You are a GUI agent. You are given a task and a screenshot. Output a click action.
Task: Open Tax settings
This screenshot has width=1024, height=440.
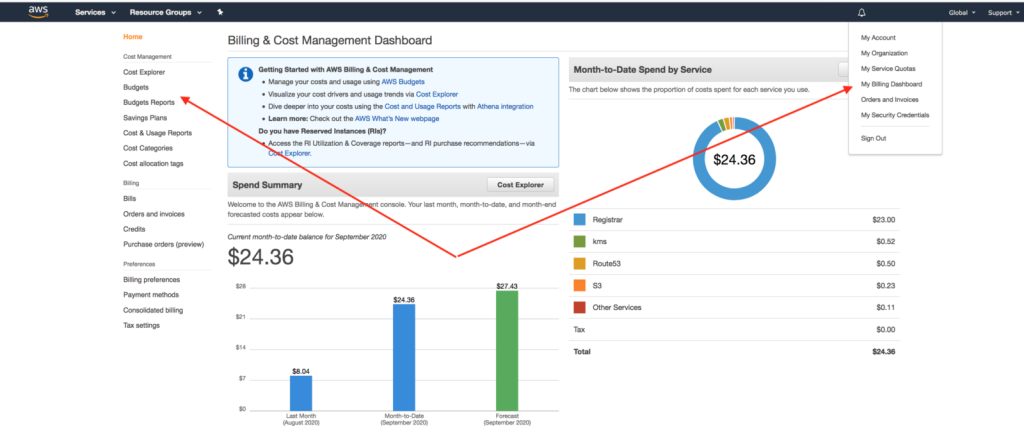(x=141, y=326)
